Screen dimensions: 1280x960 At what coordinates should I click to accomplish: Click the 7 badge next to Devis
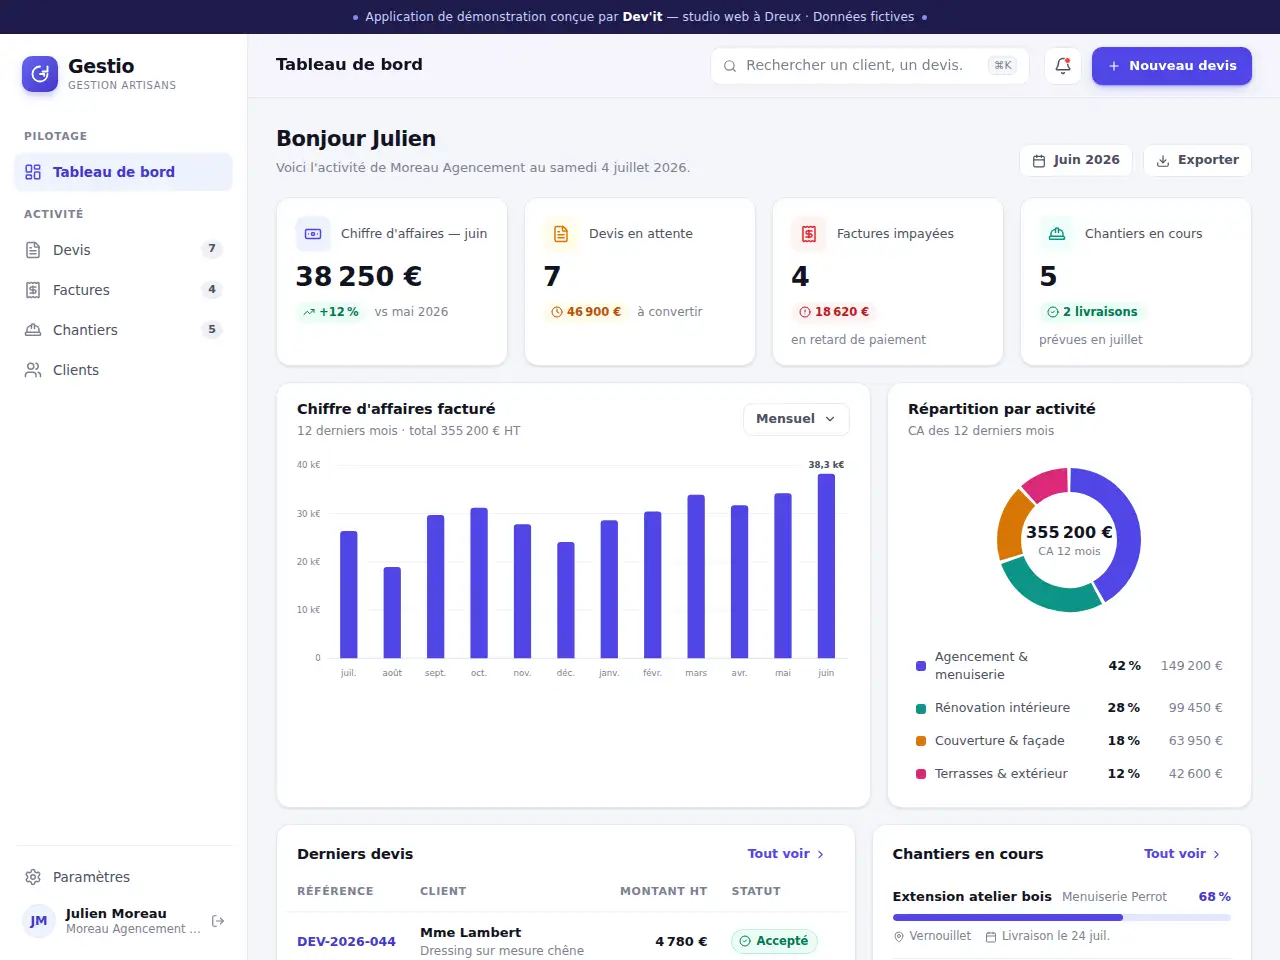[212, 249]
